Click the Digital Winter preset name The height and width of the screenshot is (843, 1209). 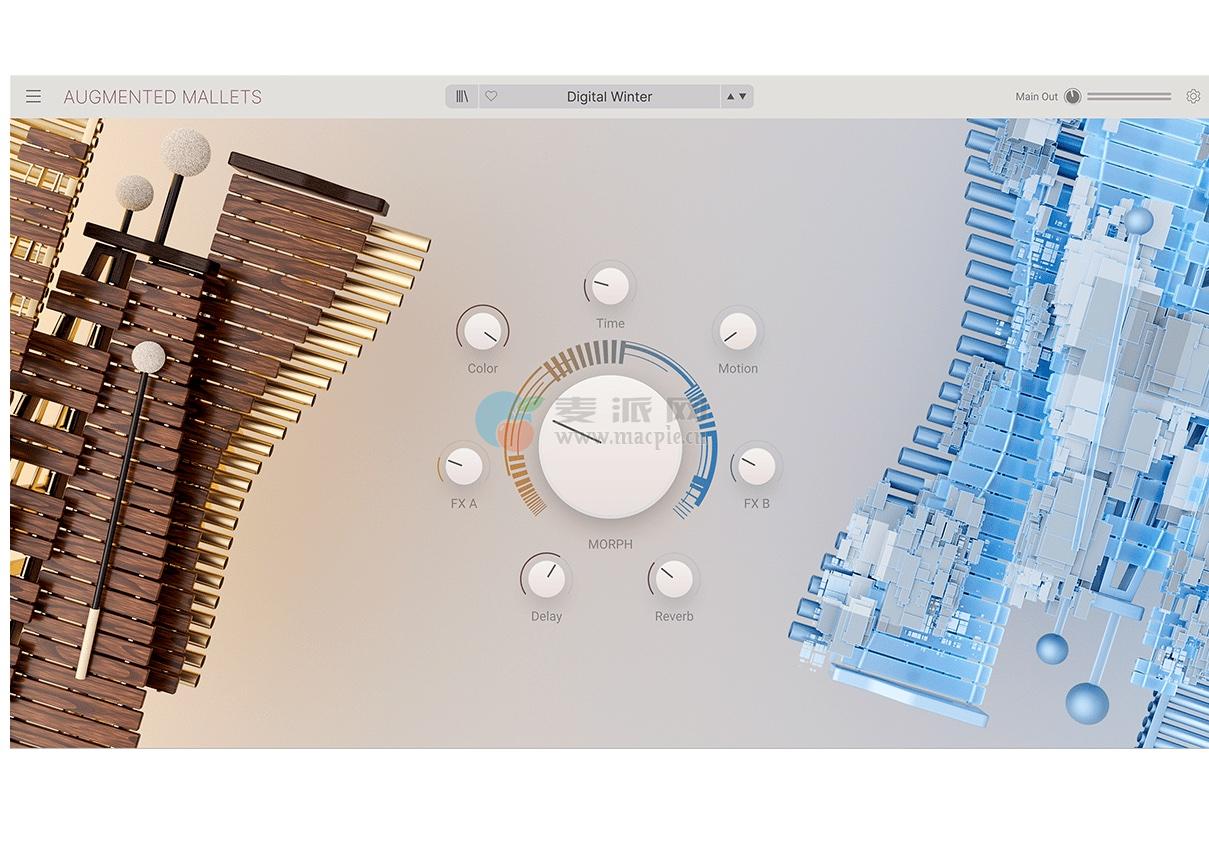609,97
